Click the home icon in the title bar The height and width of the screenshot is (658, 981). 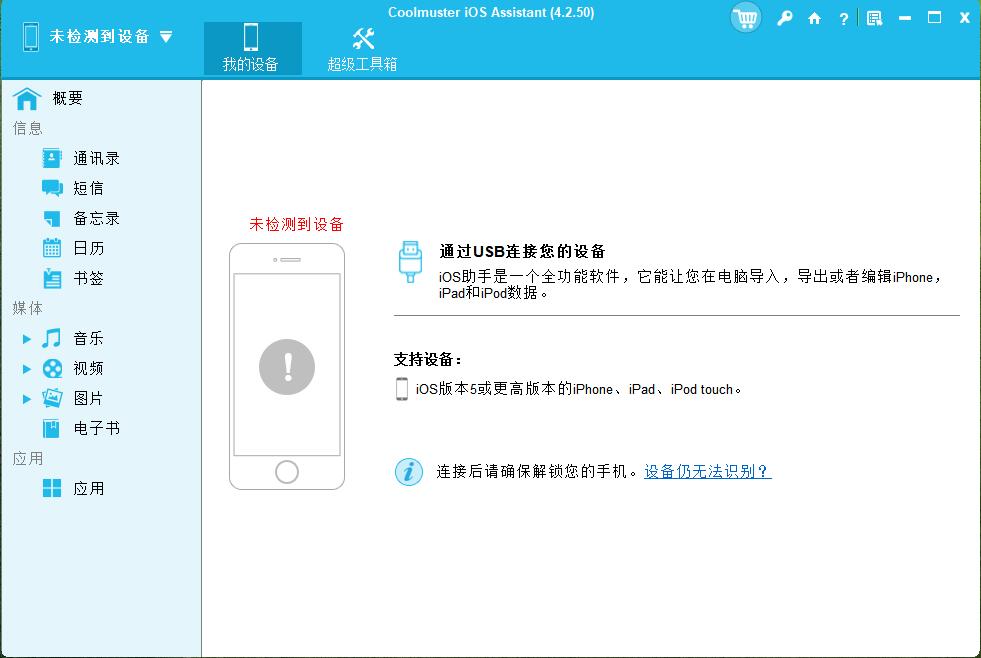(813, 17)
